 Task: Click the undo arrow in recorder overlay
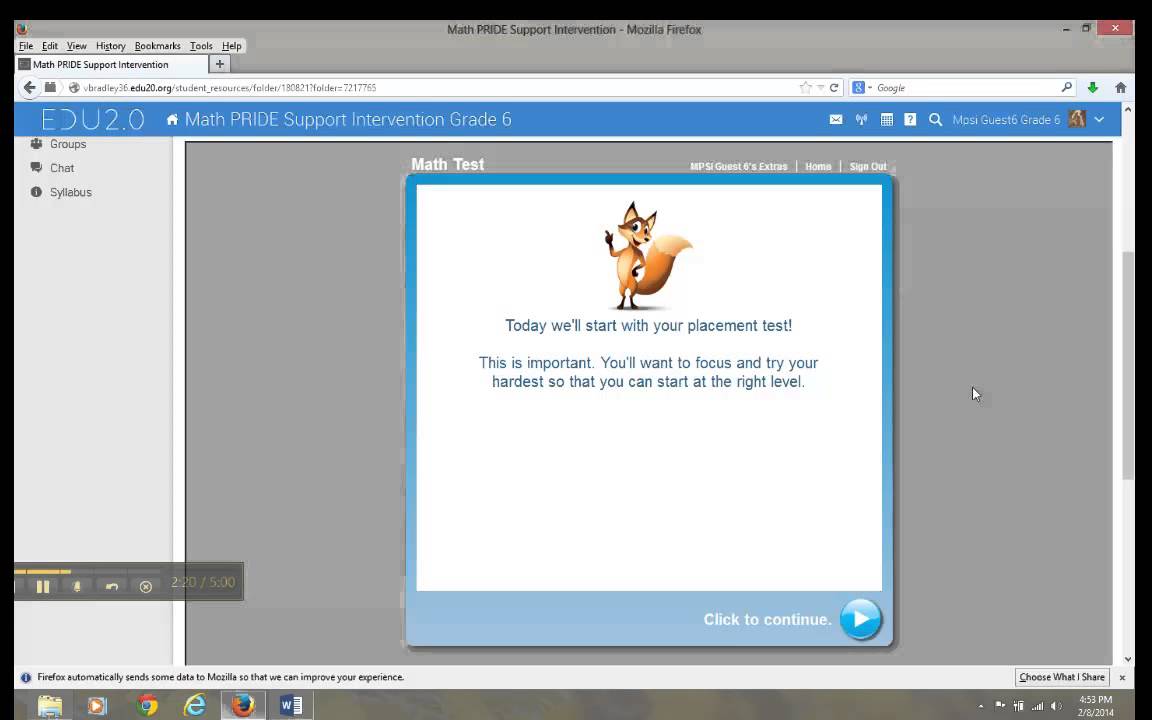pos(112,586)
